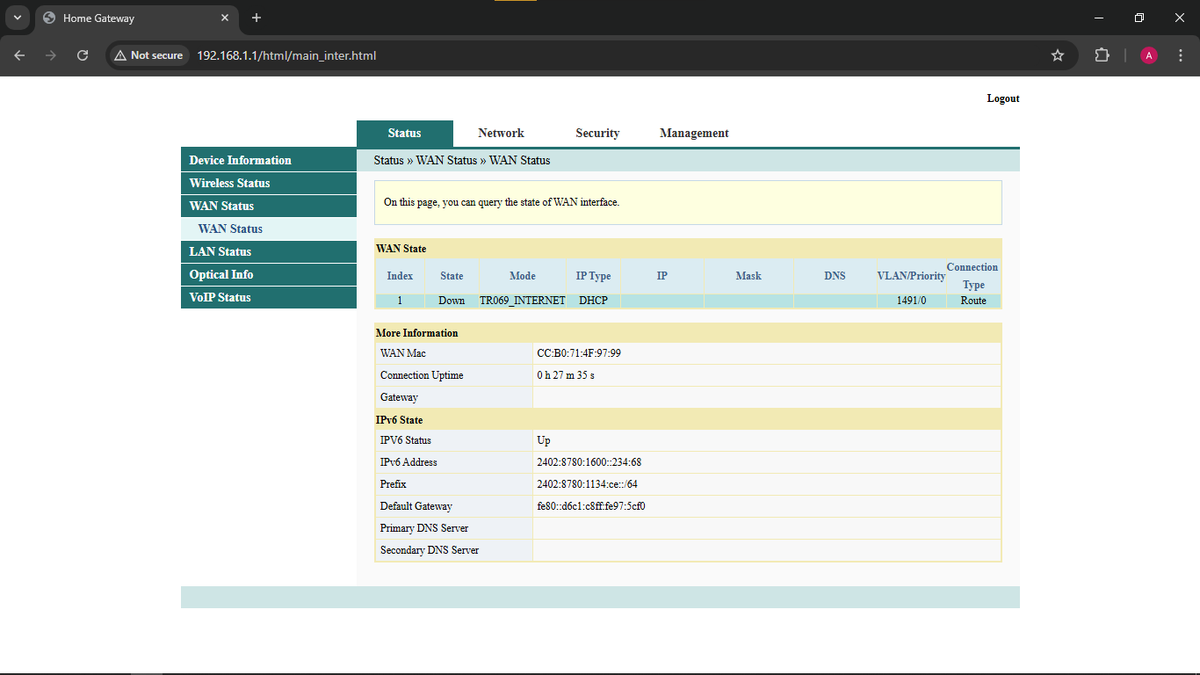This screenshot has width=1200, height=675.
Task: Select the WAN table row with index 1
Action: [688, 300]
